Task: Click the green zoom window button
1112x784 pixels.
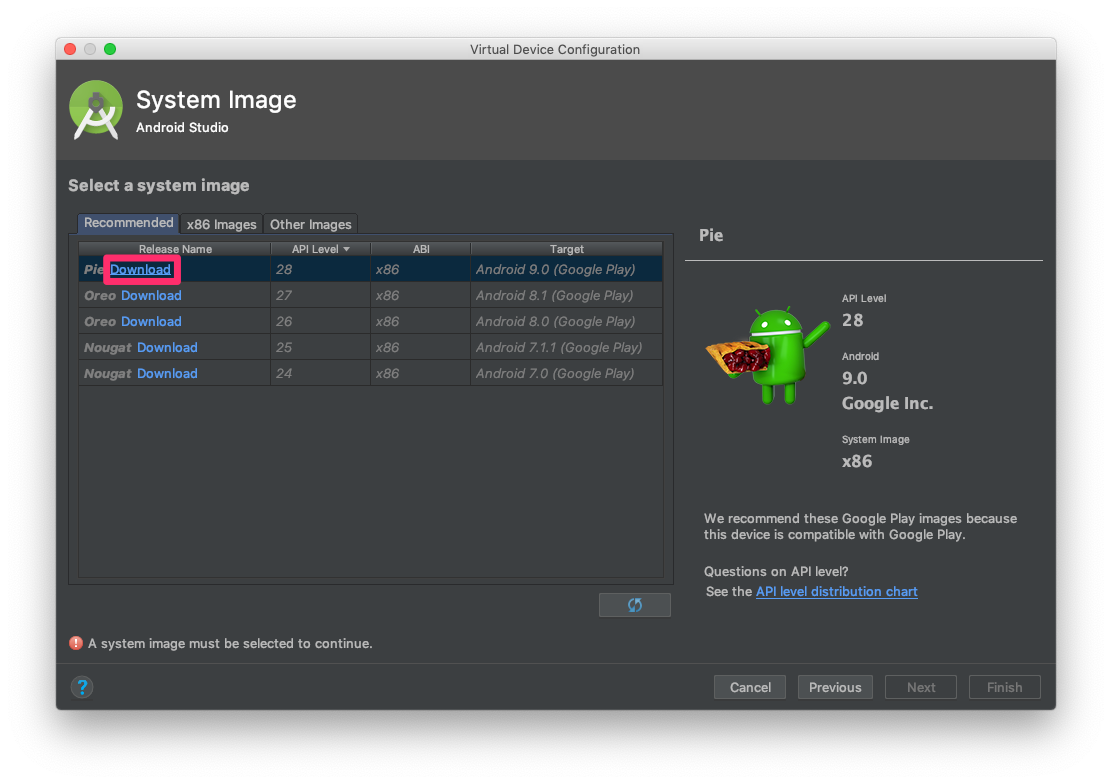Action: pyautogui.click(x=110, y=49)
